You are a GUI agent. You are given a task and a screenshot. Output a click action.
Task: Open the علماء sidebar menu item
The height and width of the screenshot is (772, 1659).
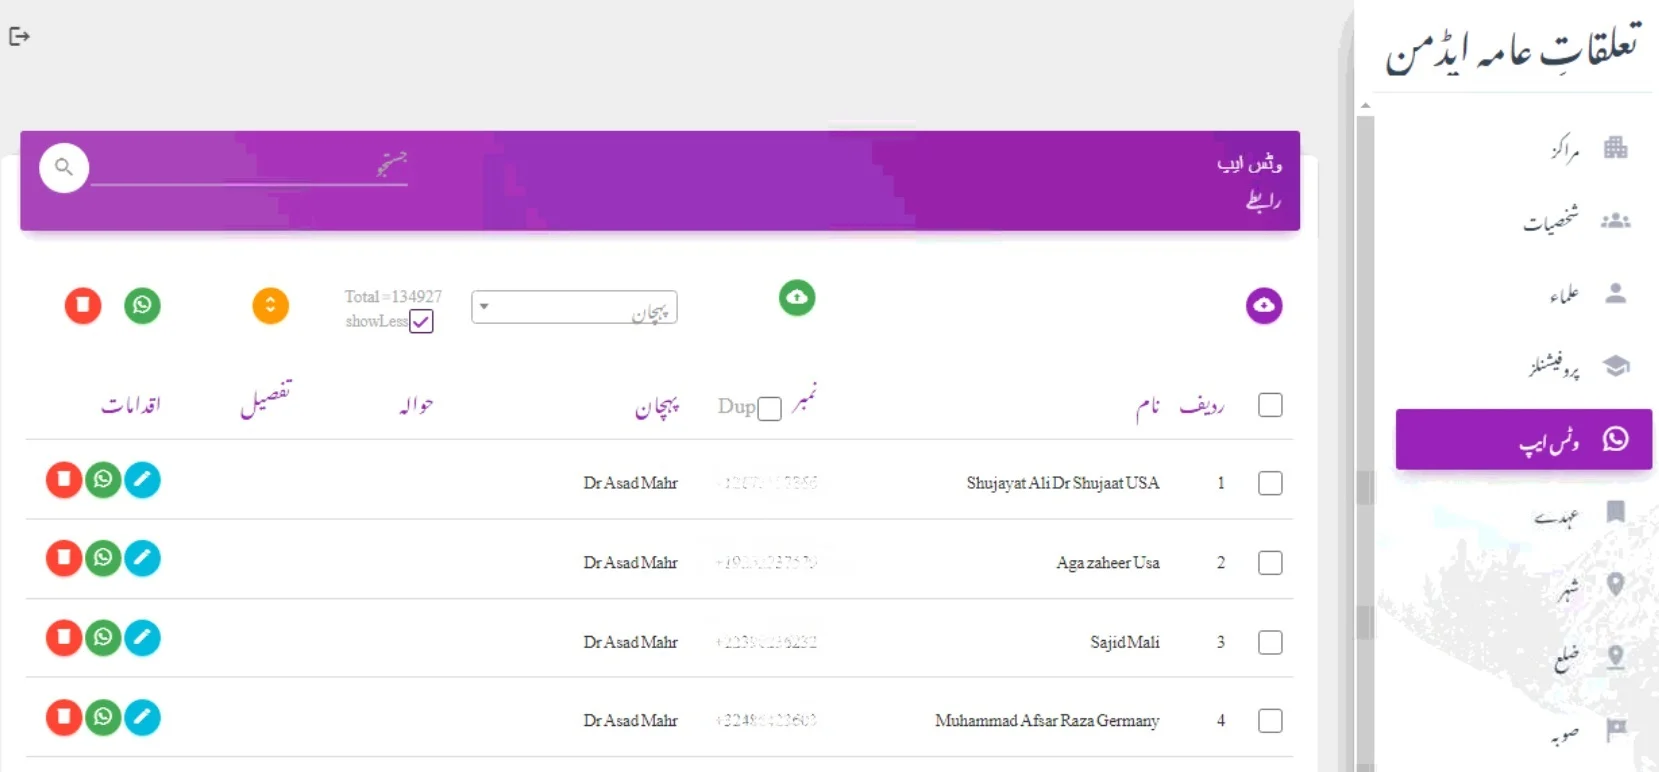[x=1588, y=294]
